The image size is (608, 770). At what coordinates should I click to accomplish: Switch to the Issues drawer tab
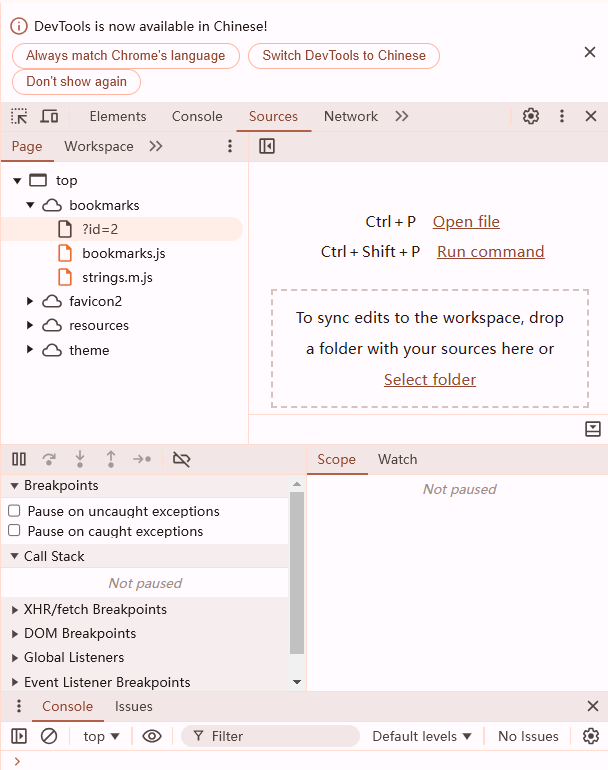tap(134, 706)
